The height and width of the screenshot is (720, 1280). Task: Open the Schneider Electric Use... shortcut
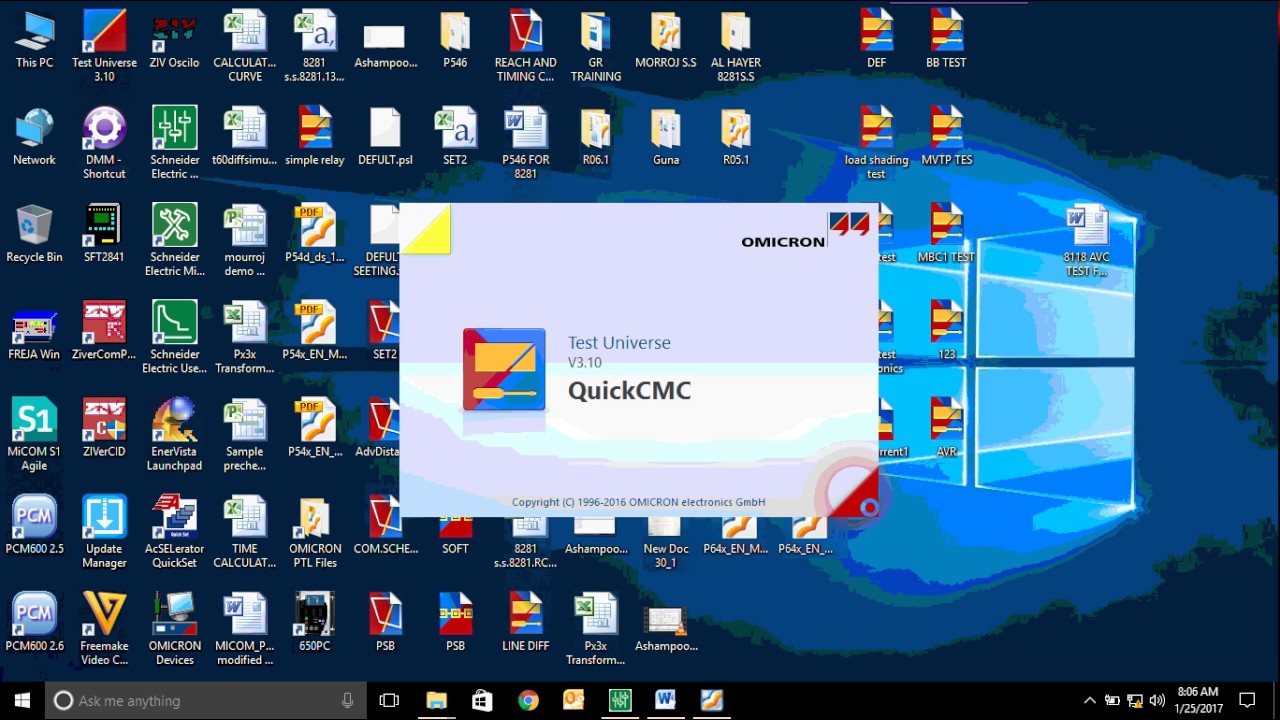point(174,337)
